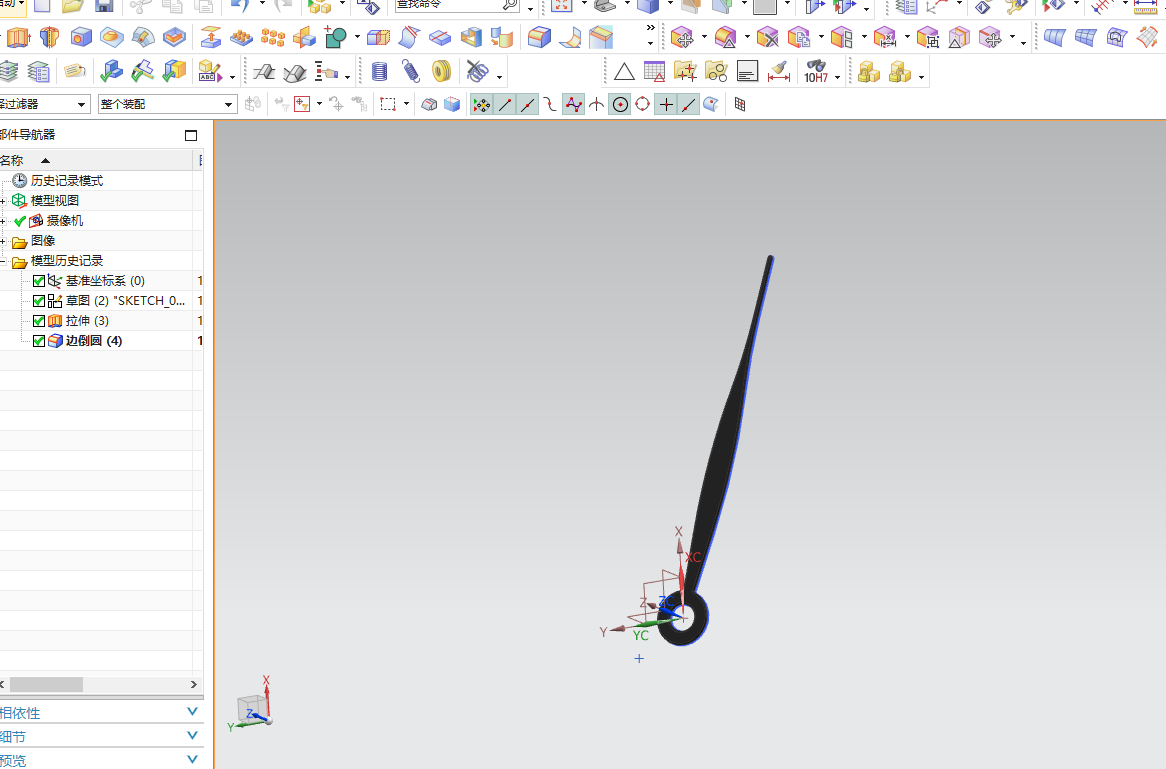Open the 10H7 fit tolerance tool

point(816,72)
